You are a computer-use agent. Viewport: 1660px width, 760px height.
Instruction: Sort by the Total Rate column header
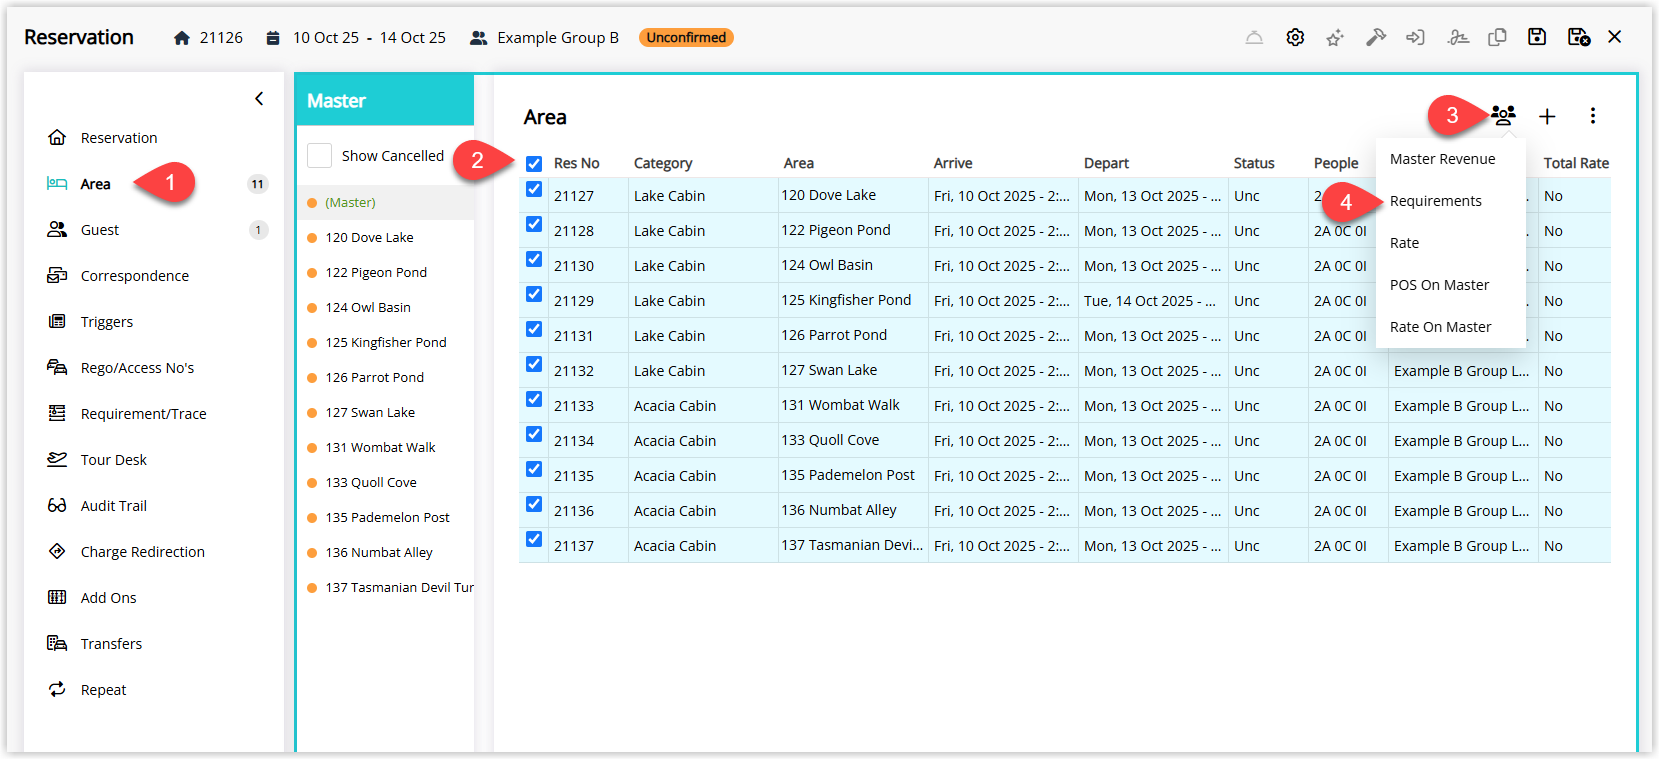point(1576,163)
